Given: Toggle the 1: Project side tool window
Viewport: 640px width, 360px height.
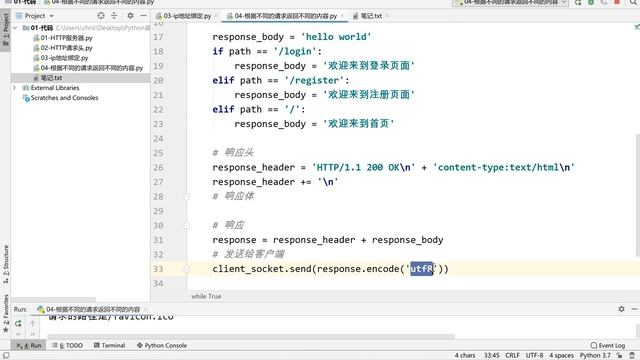Looking at the screenshot, I should pyautogui.click(x=6, y=31).
